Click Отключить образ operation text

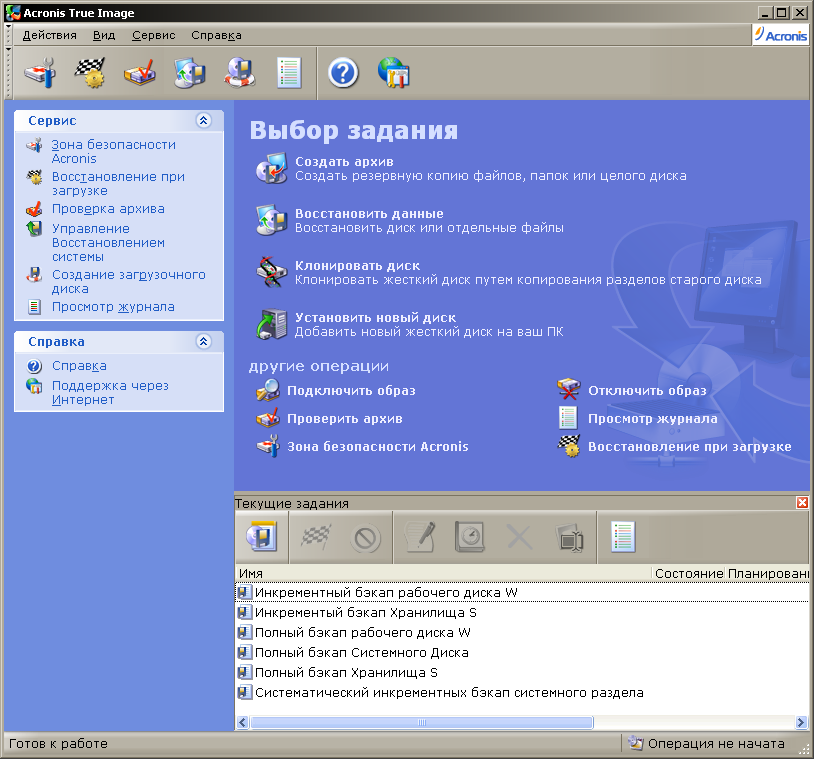click(647, 390)
